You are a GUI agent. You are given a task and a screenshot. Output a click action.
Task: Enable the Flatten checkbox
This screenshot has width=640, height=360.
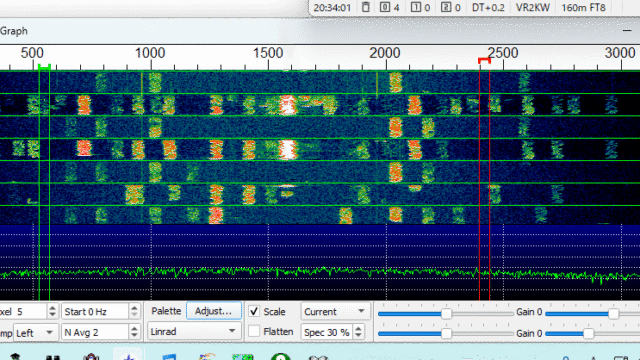254,331
